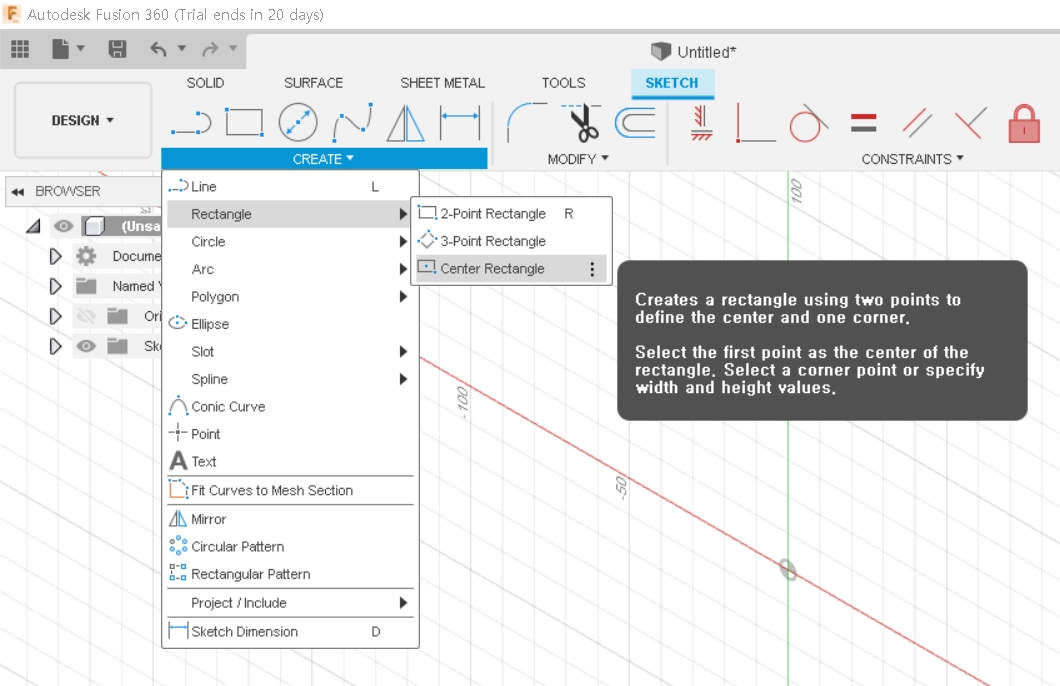Redo the last action
This screenshot has width=1060, height=686.
point(210,49)
